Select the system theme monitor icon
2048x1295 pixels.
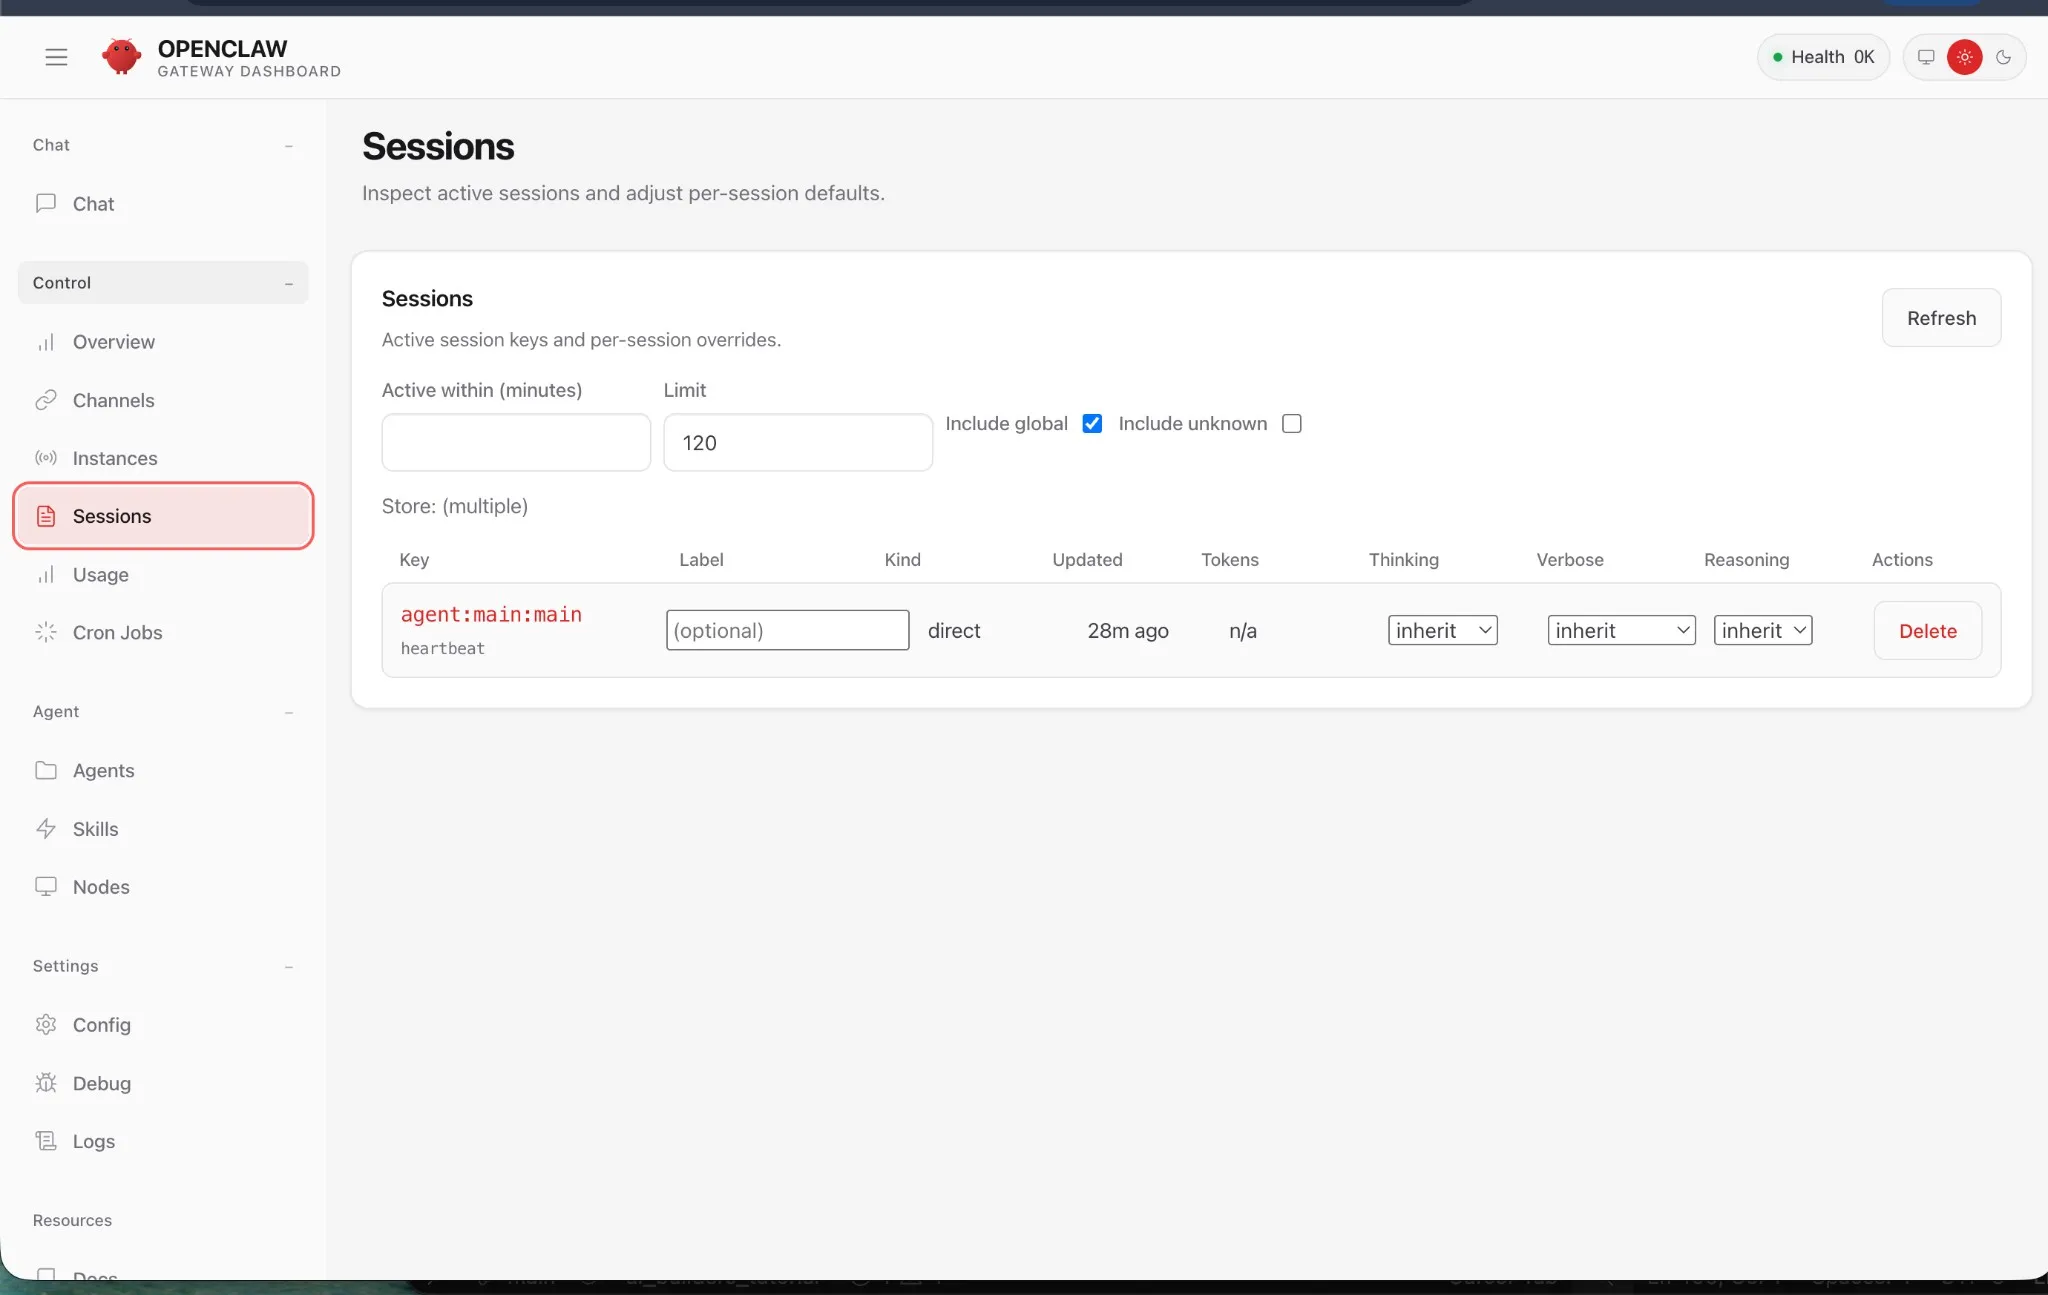click(x=1926, y=57)
